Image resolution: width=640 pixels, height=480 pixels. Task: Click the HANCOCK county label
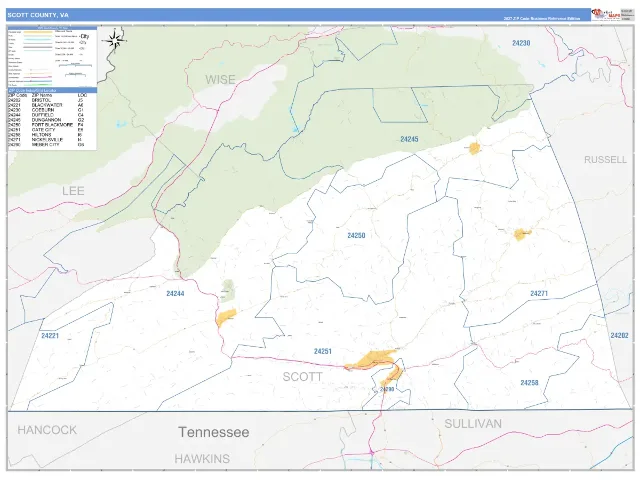[x=47, y=430]
